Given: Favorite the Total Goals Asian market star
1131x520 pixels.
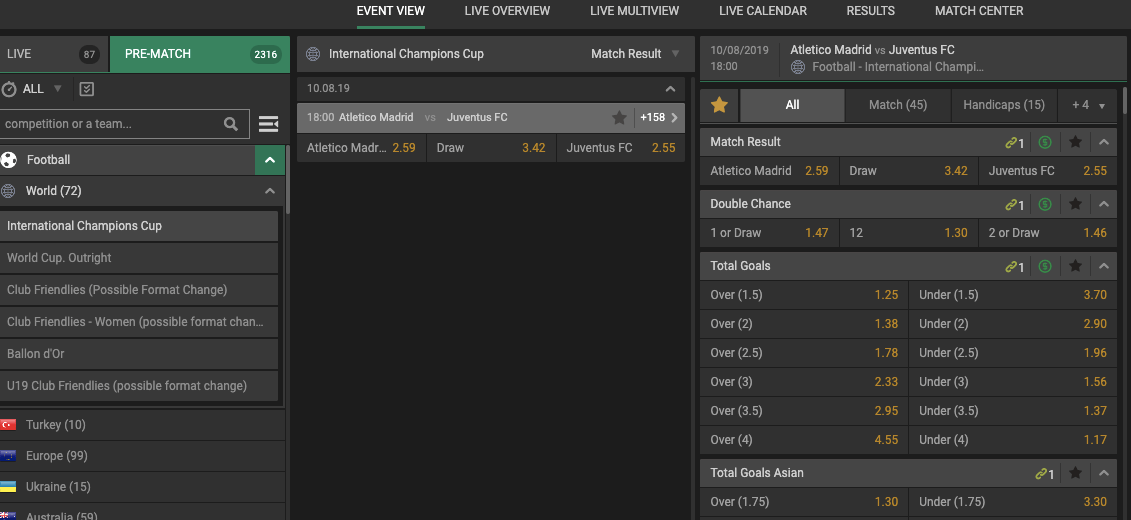Looking at the screenshot, I should click(x=1075, y=473).
